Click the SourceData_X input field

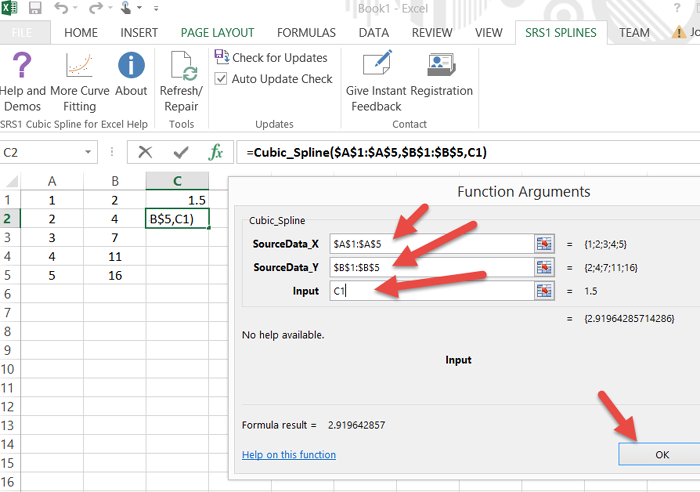432,244
